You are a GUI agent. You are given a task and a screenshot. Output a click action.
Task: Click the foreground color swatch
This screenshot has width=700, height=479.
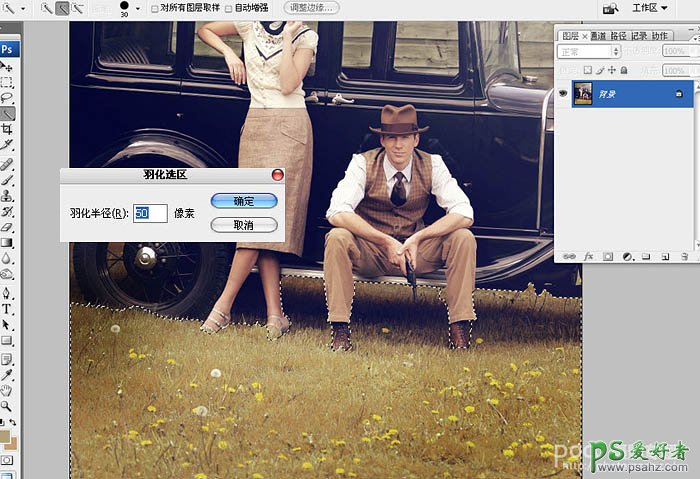click(5, 436)
